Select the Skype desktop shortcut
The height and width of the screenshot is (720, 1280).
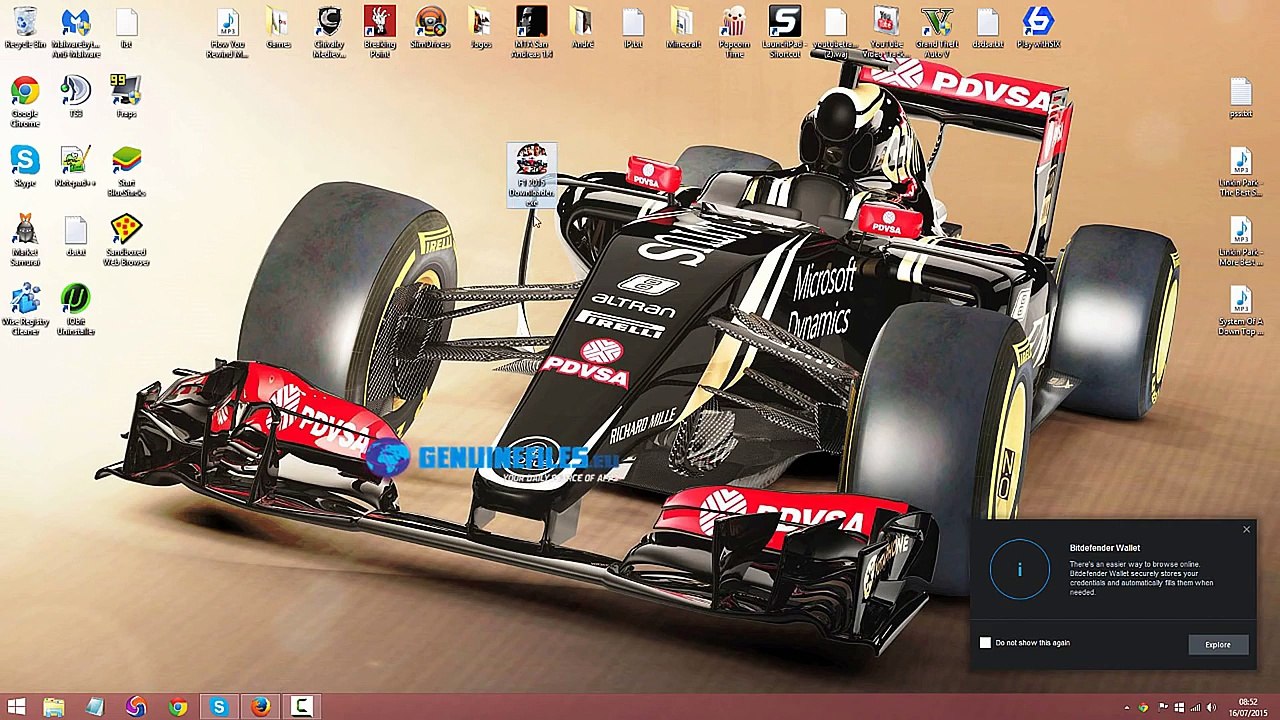(25, 167)
